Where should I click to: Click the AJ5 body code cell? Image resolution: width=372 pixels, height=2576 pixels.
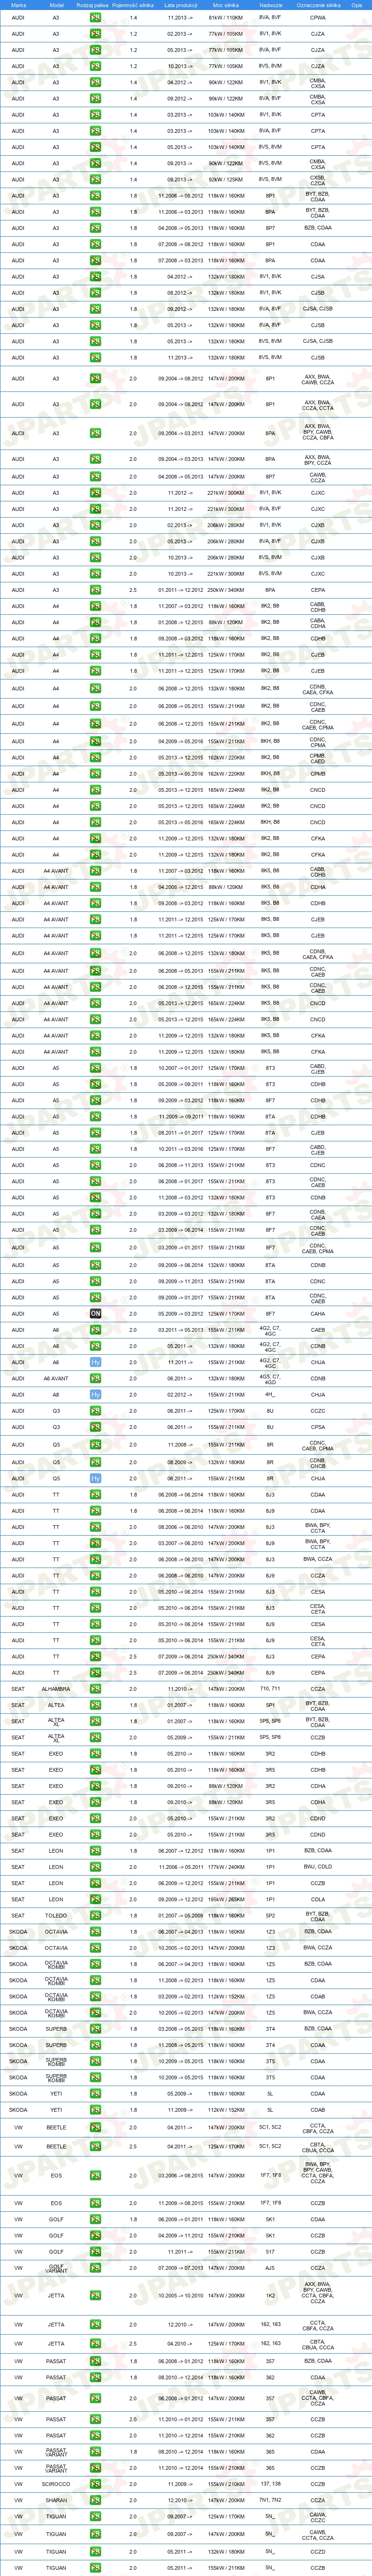pos(270,2268)
